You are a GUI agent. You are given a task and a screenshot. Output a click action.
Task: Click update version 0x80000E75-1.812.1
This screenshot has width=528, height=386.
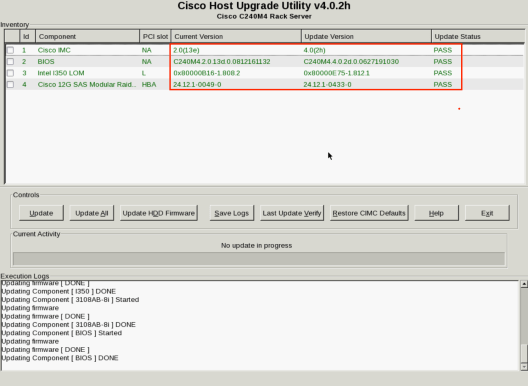[336, 73]
